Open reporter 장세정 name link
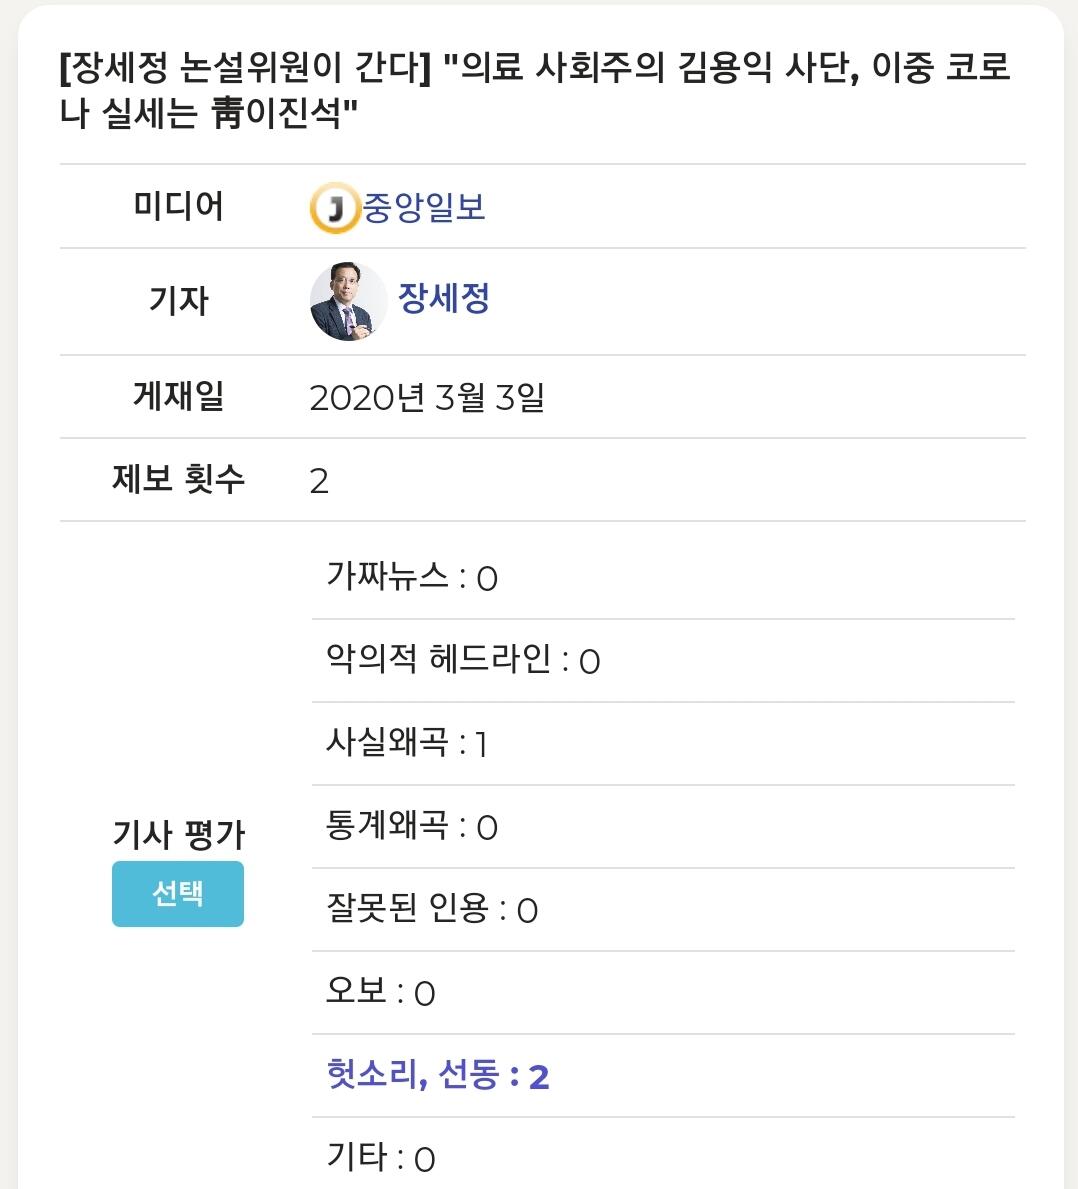 [x=443, y=297]
